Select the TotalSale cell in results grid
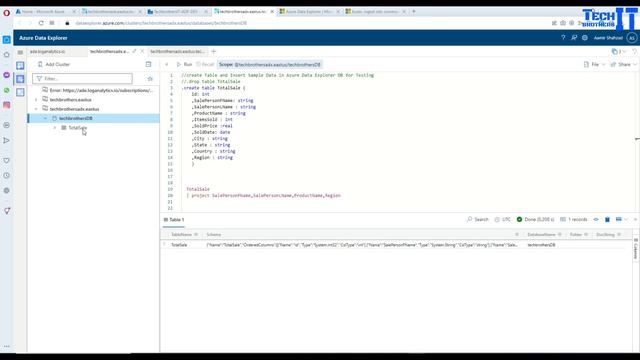 pyautogui.click(x=179, y=245)
